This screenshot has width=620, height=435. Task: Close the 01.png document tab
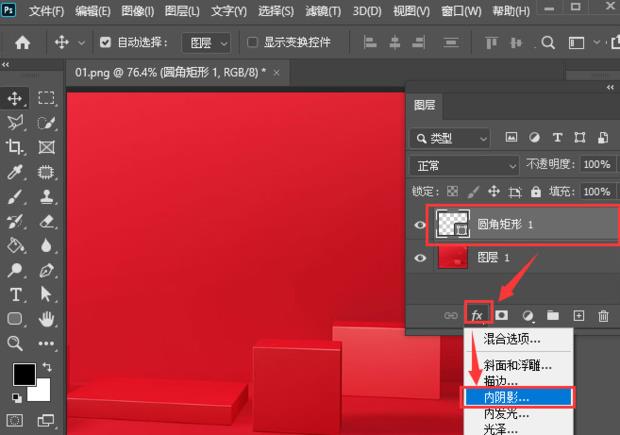(x=275, y=73)
